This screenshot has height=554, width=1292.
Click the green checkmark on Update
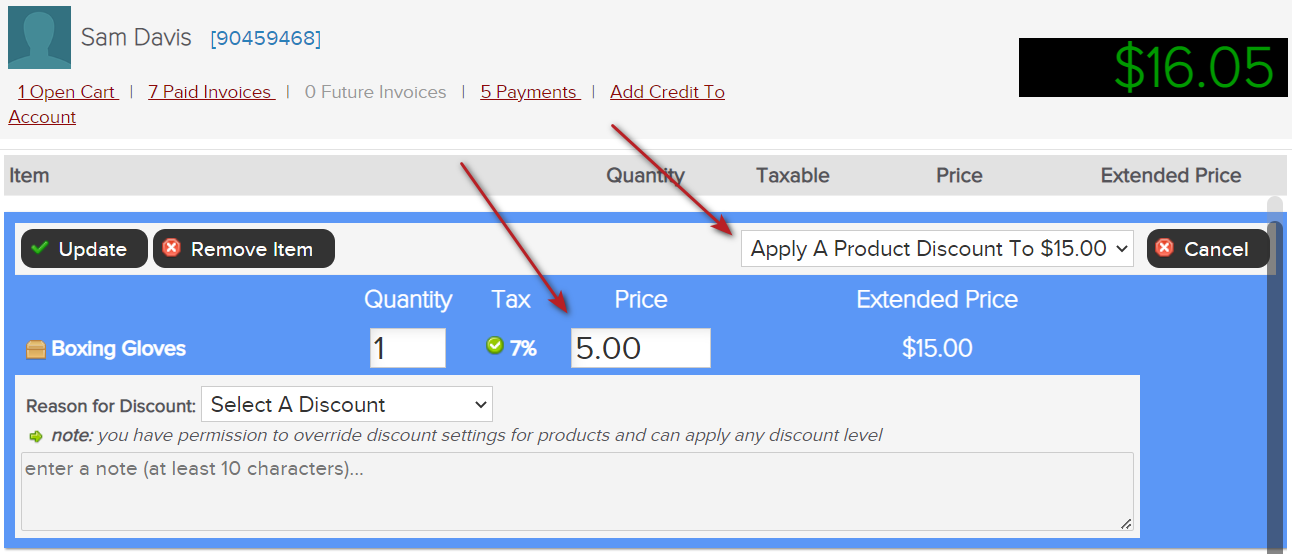tap(40, 248)
